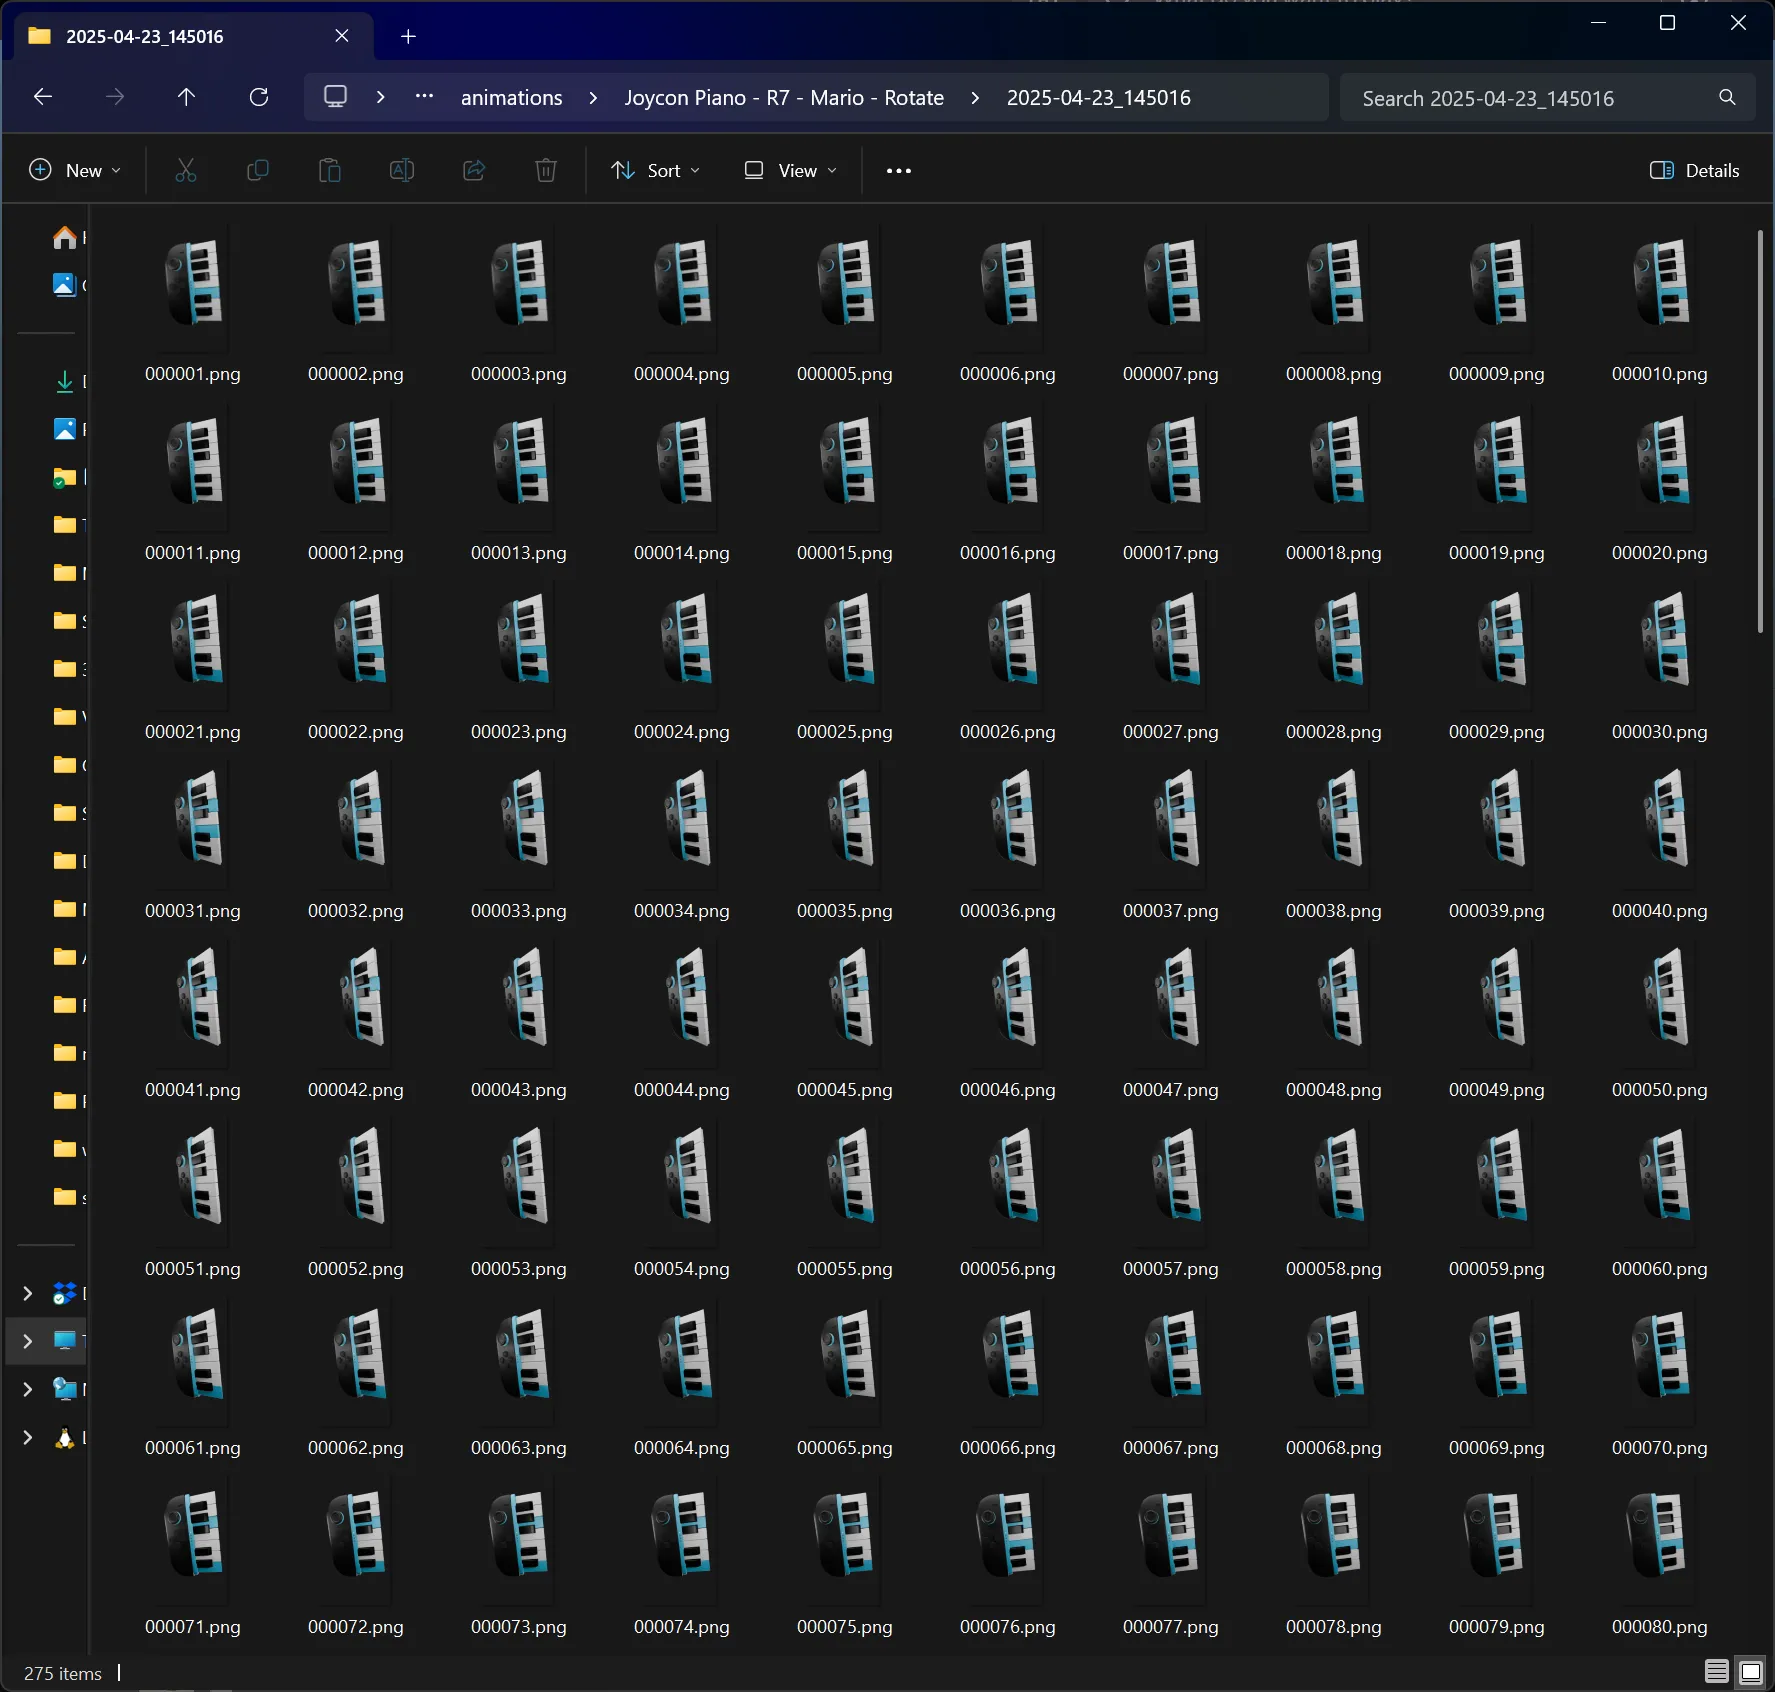Open the Gallery in the navigation pane

coord(65,285)
